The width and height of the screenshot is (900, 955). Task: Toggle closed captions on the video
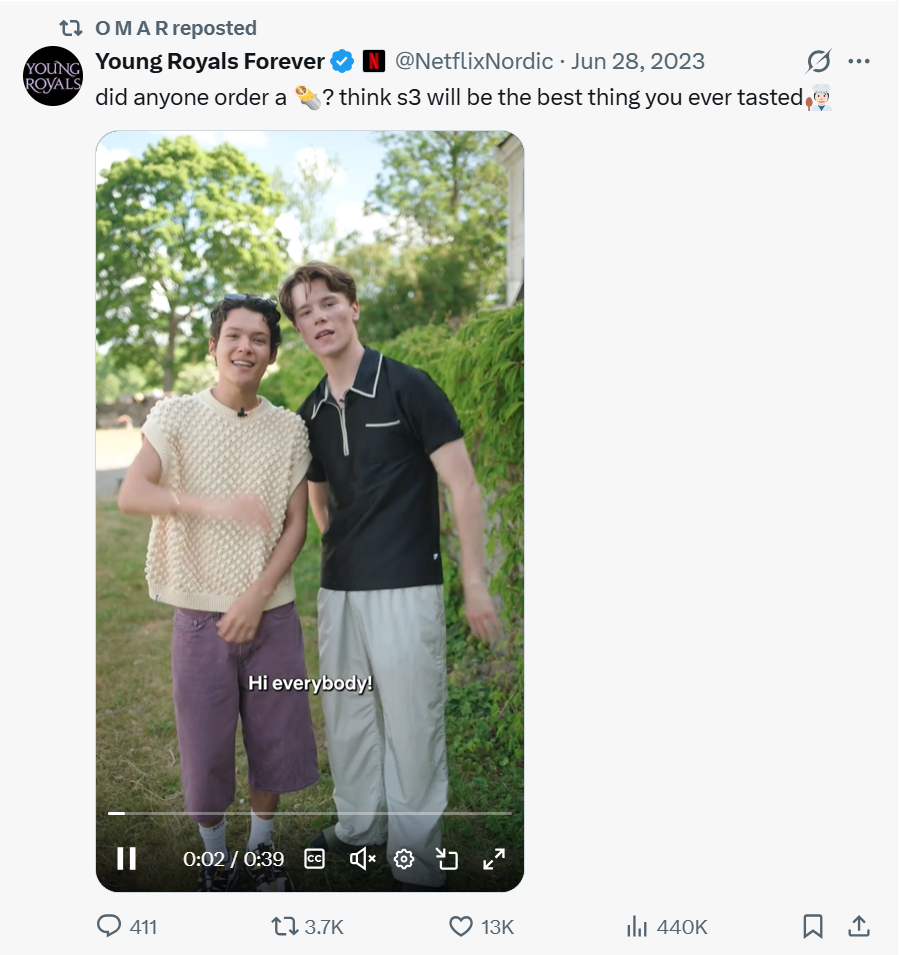point(314,858)
